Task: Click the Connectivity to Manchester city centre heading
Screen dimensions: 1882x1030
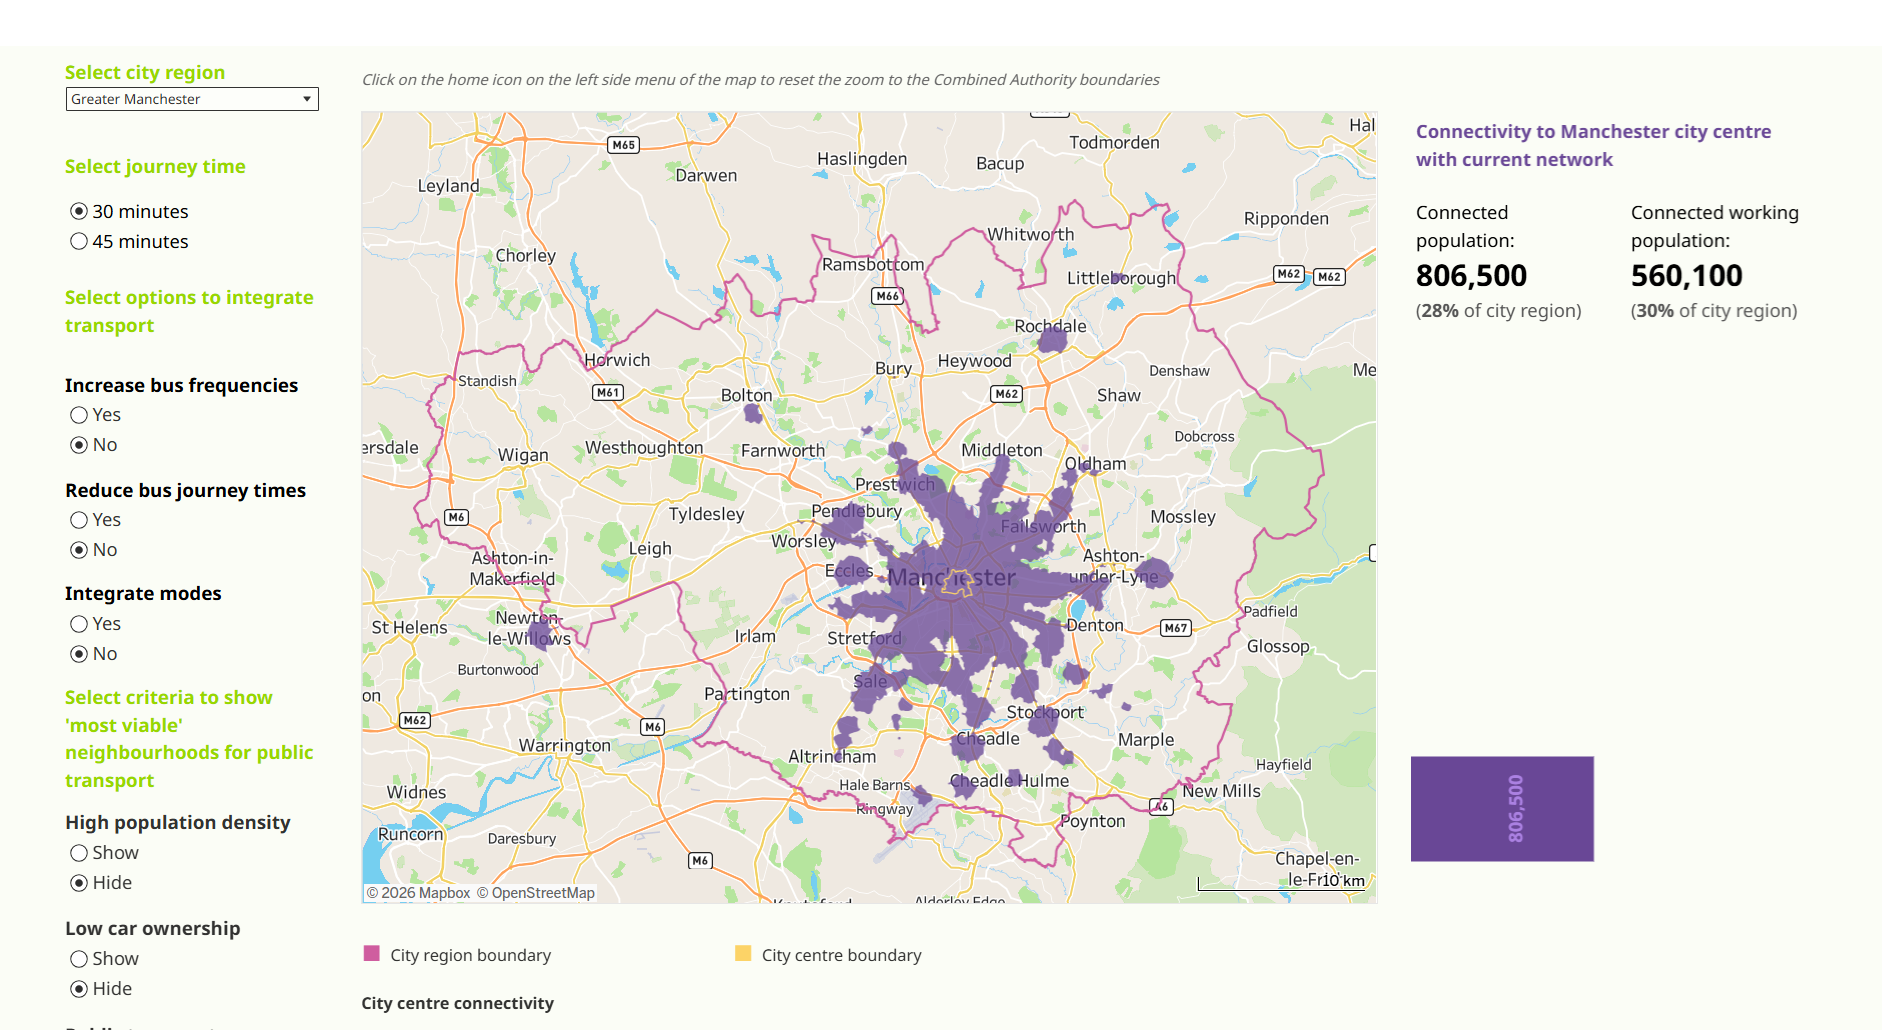Action: pos(1594,145)
